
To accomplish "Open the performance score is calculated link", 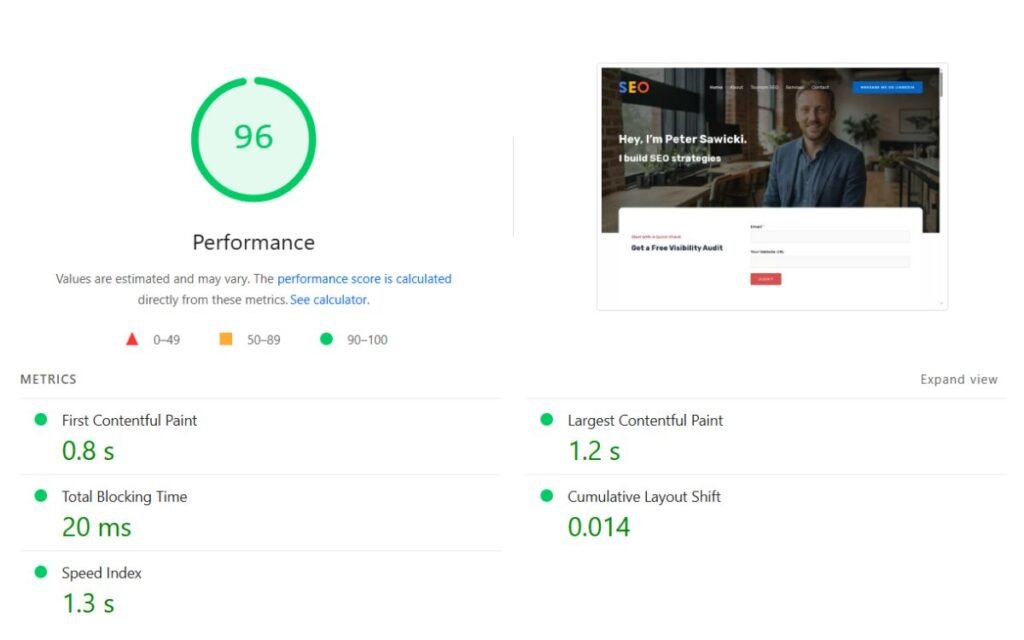I will pos(364,279).
